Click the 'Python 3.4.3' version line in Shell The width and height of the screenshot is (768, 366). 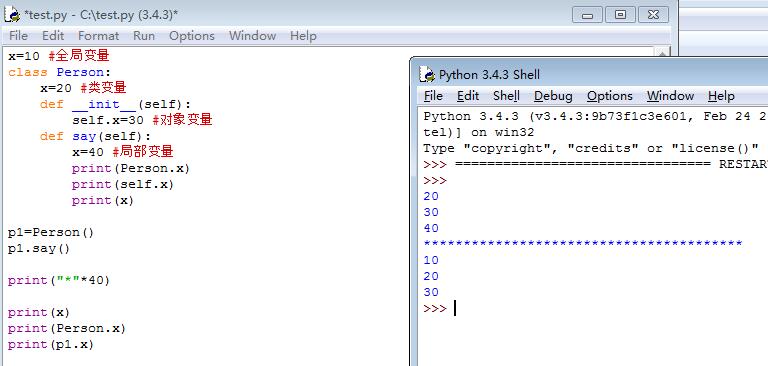pos(595,117)
